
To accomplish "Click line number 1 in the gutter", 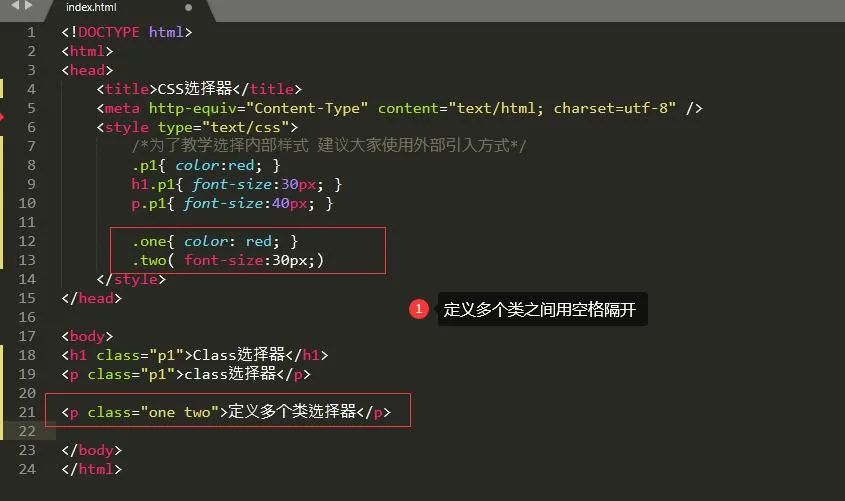I will [x=31, y=32].
